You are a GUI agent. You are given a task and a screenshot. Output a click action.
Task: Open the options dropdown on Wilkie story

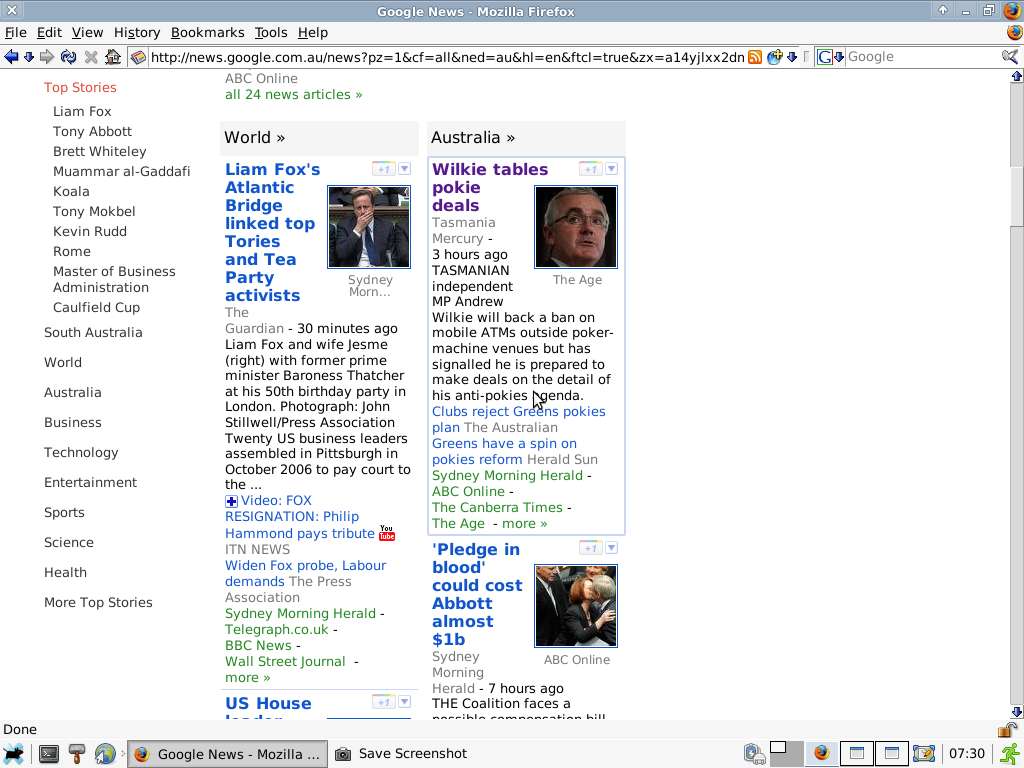(x=611, y=169)
